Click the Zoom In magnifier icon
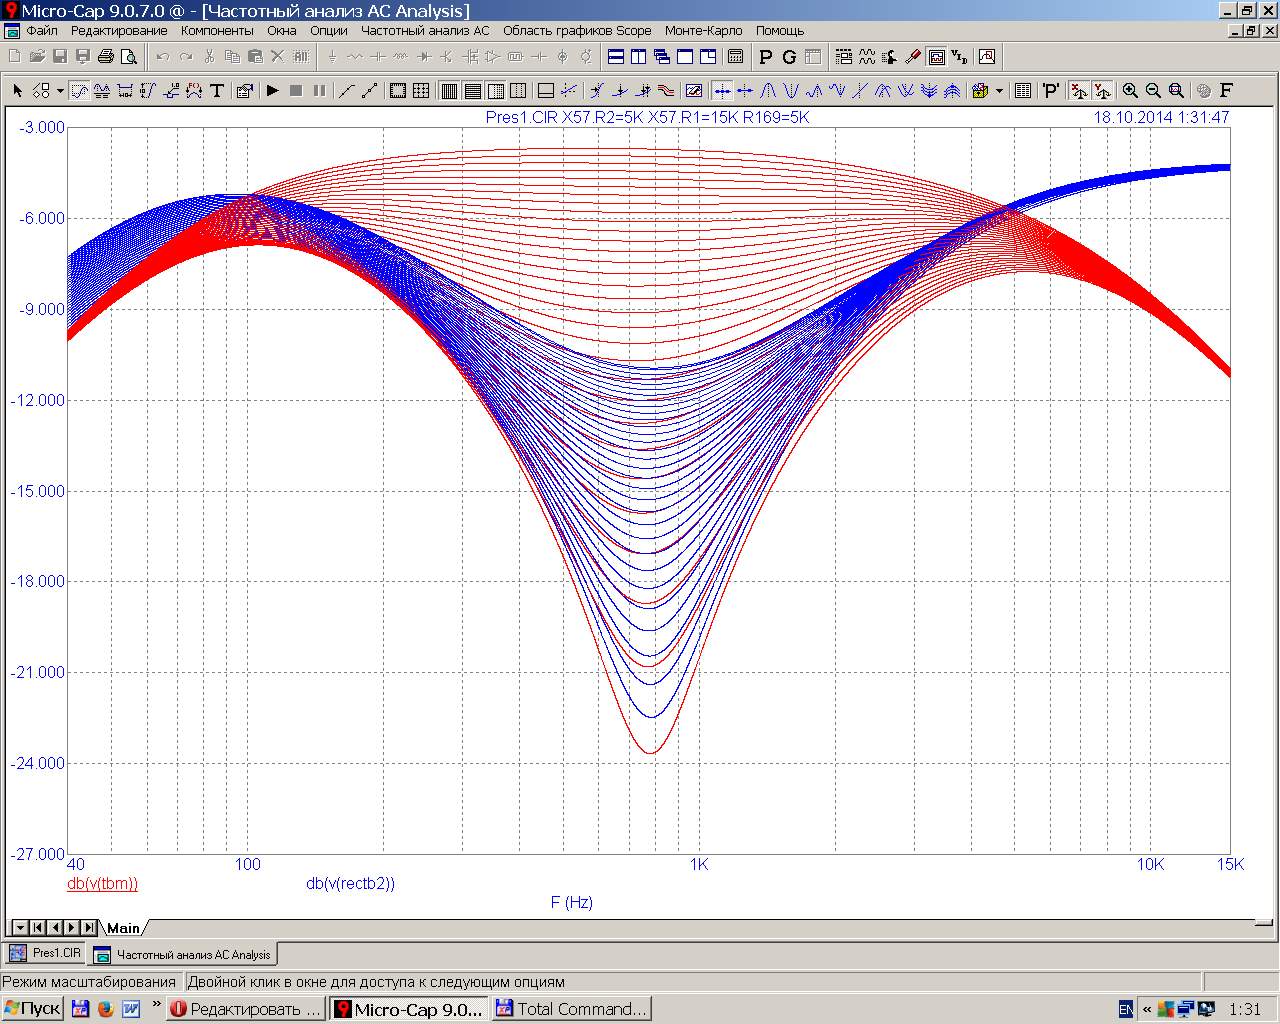 pos(1130,91)
